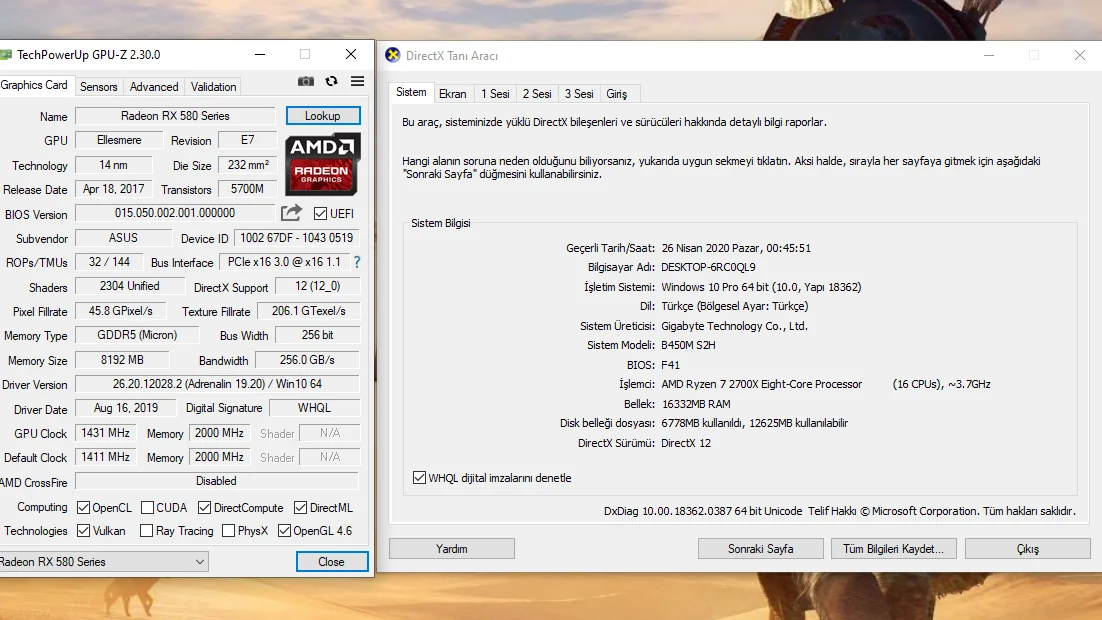Switch to the Ekran tab
Image resolution: width=1102 pixels, height=620 pixels.
(x=453, y=93)
